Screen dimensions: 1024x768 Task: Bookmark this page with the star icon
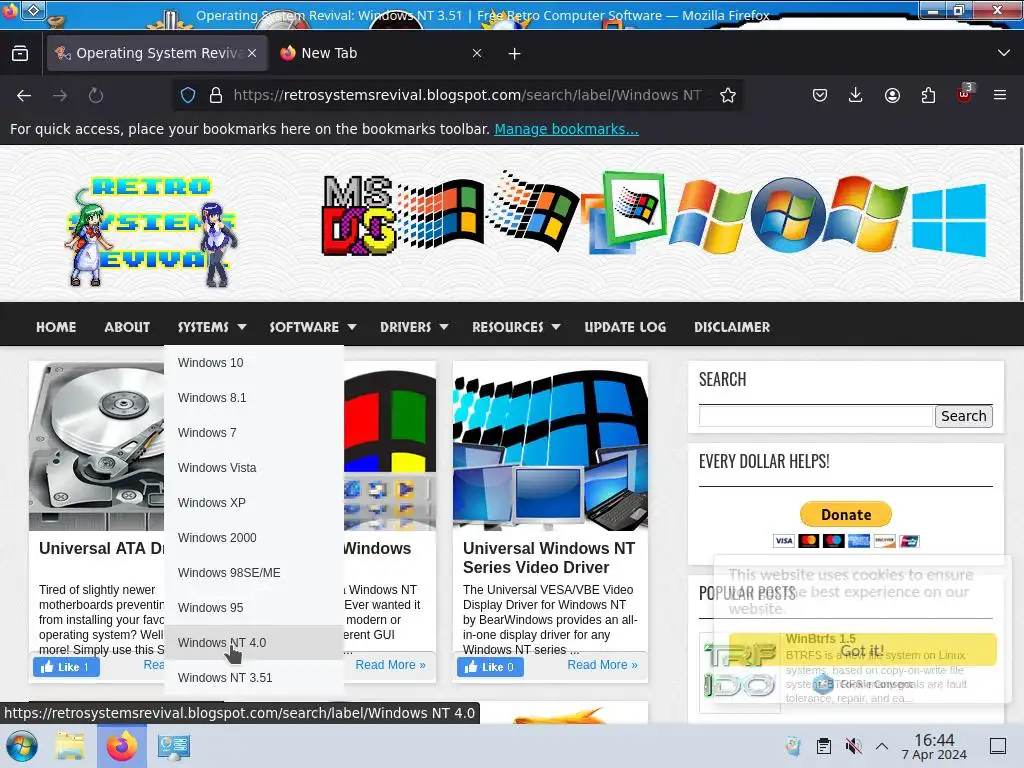pyautogui.click(x=728, y=95)
